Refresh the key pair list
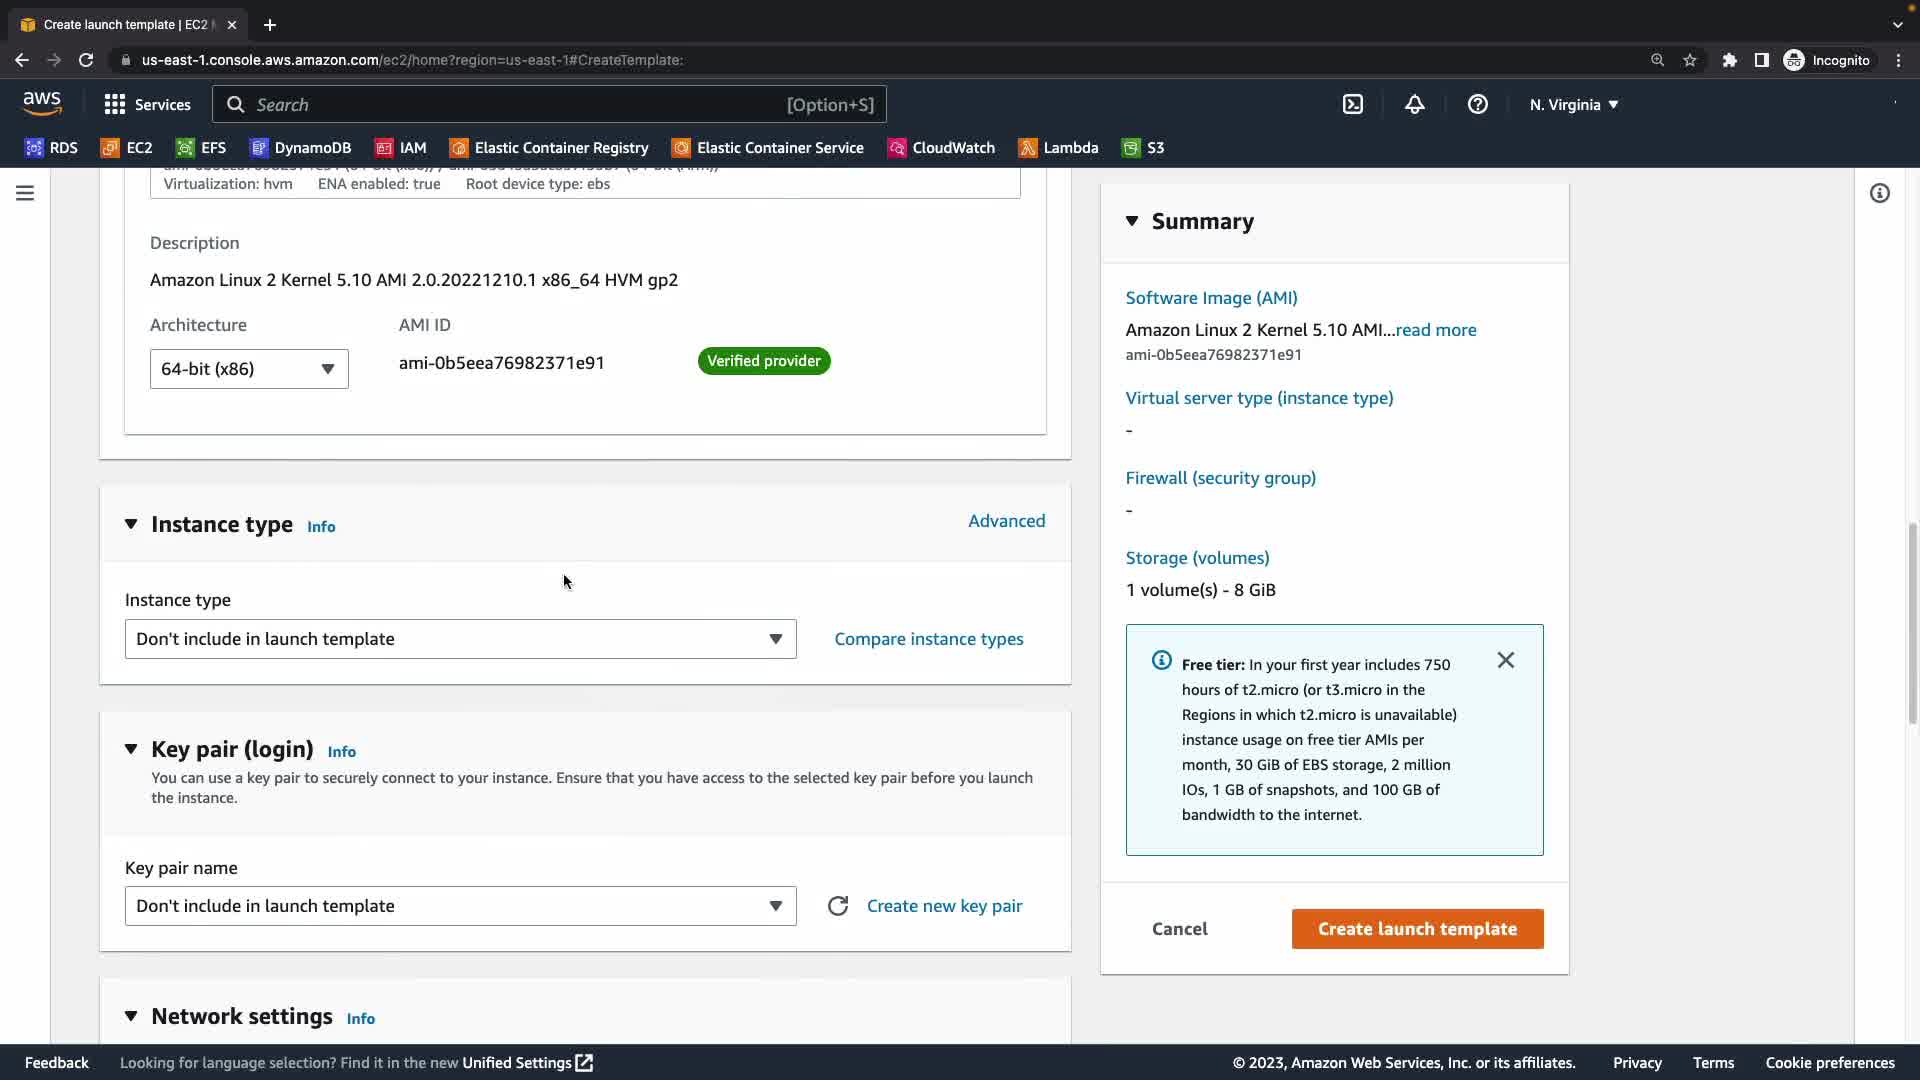The image size is (1920, 1080). coord(838,906)
